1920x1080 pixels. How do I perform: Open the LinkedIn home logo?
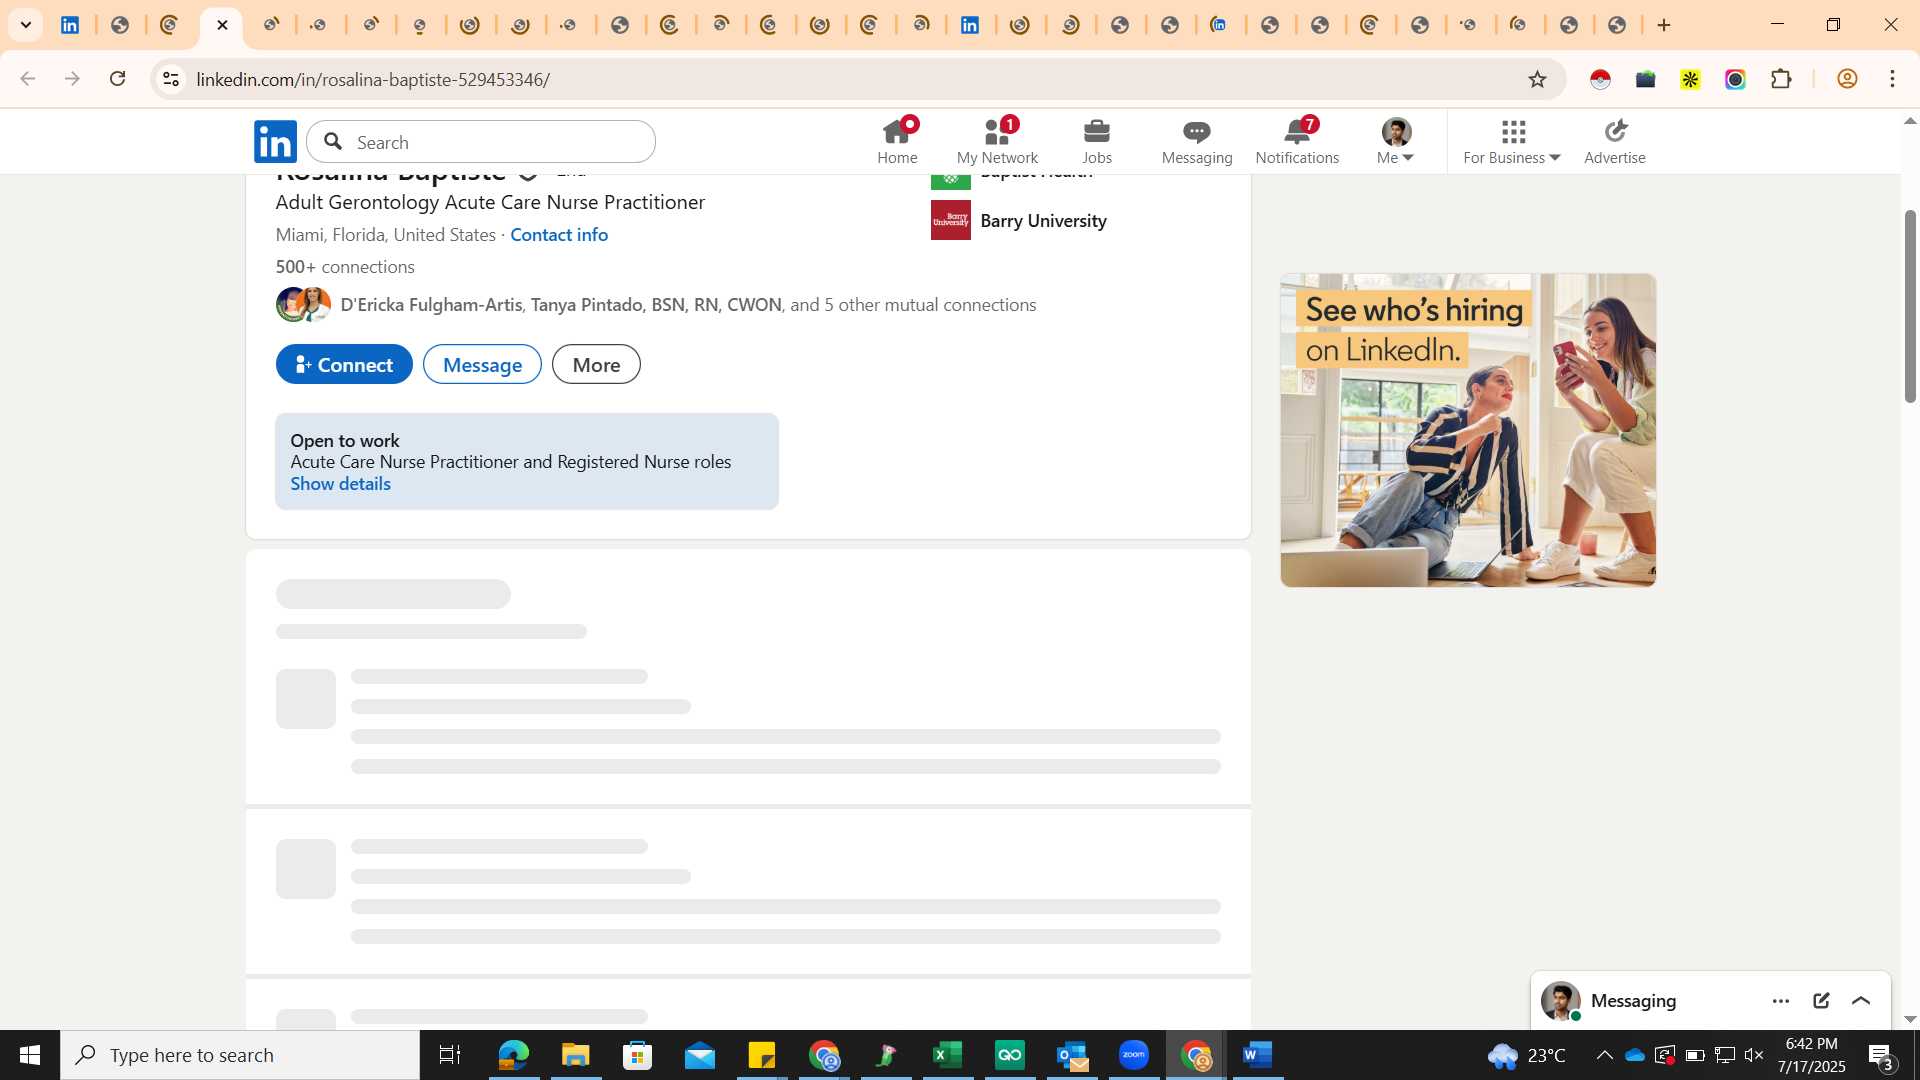pos(275,141)
